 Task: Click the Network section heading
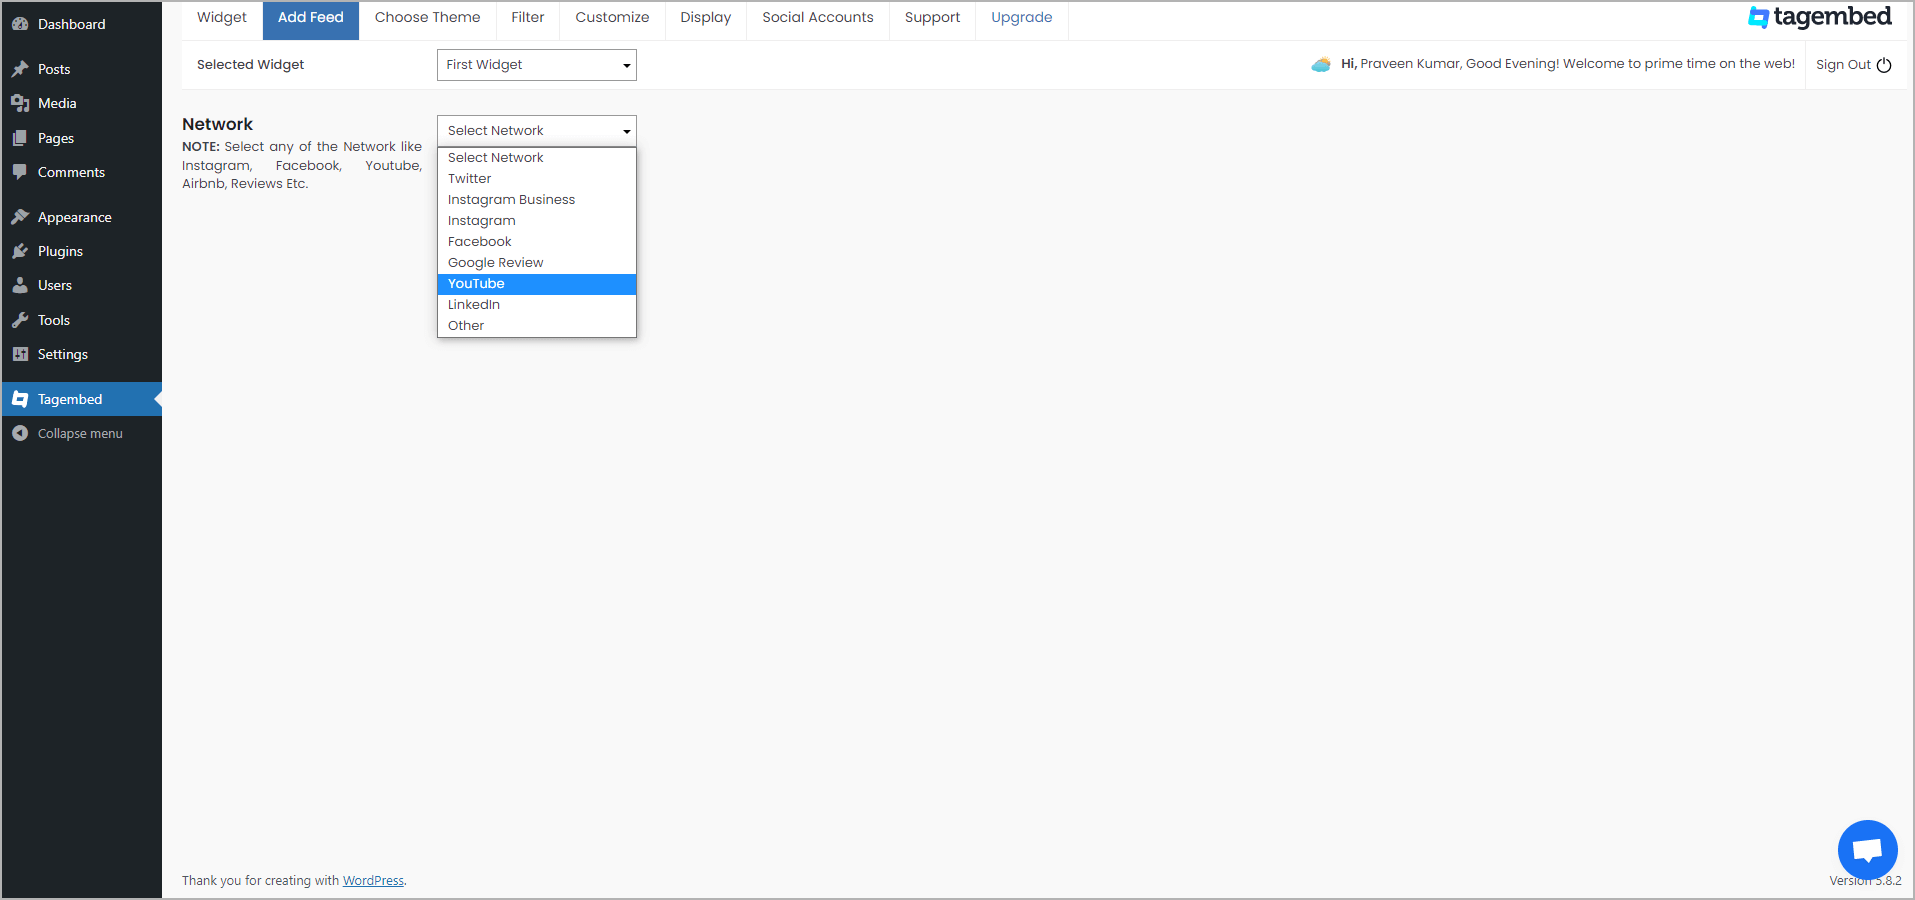tap(217, 124)
